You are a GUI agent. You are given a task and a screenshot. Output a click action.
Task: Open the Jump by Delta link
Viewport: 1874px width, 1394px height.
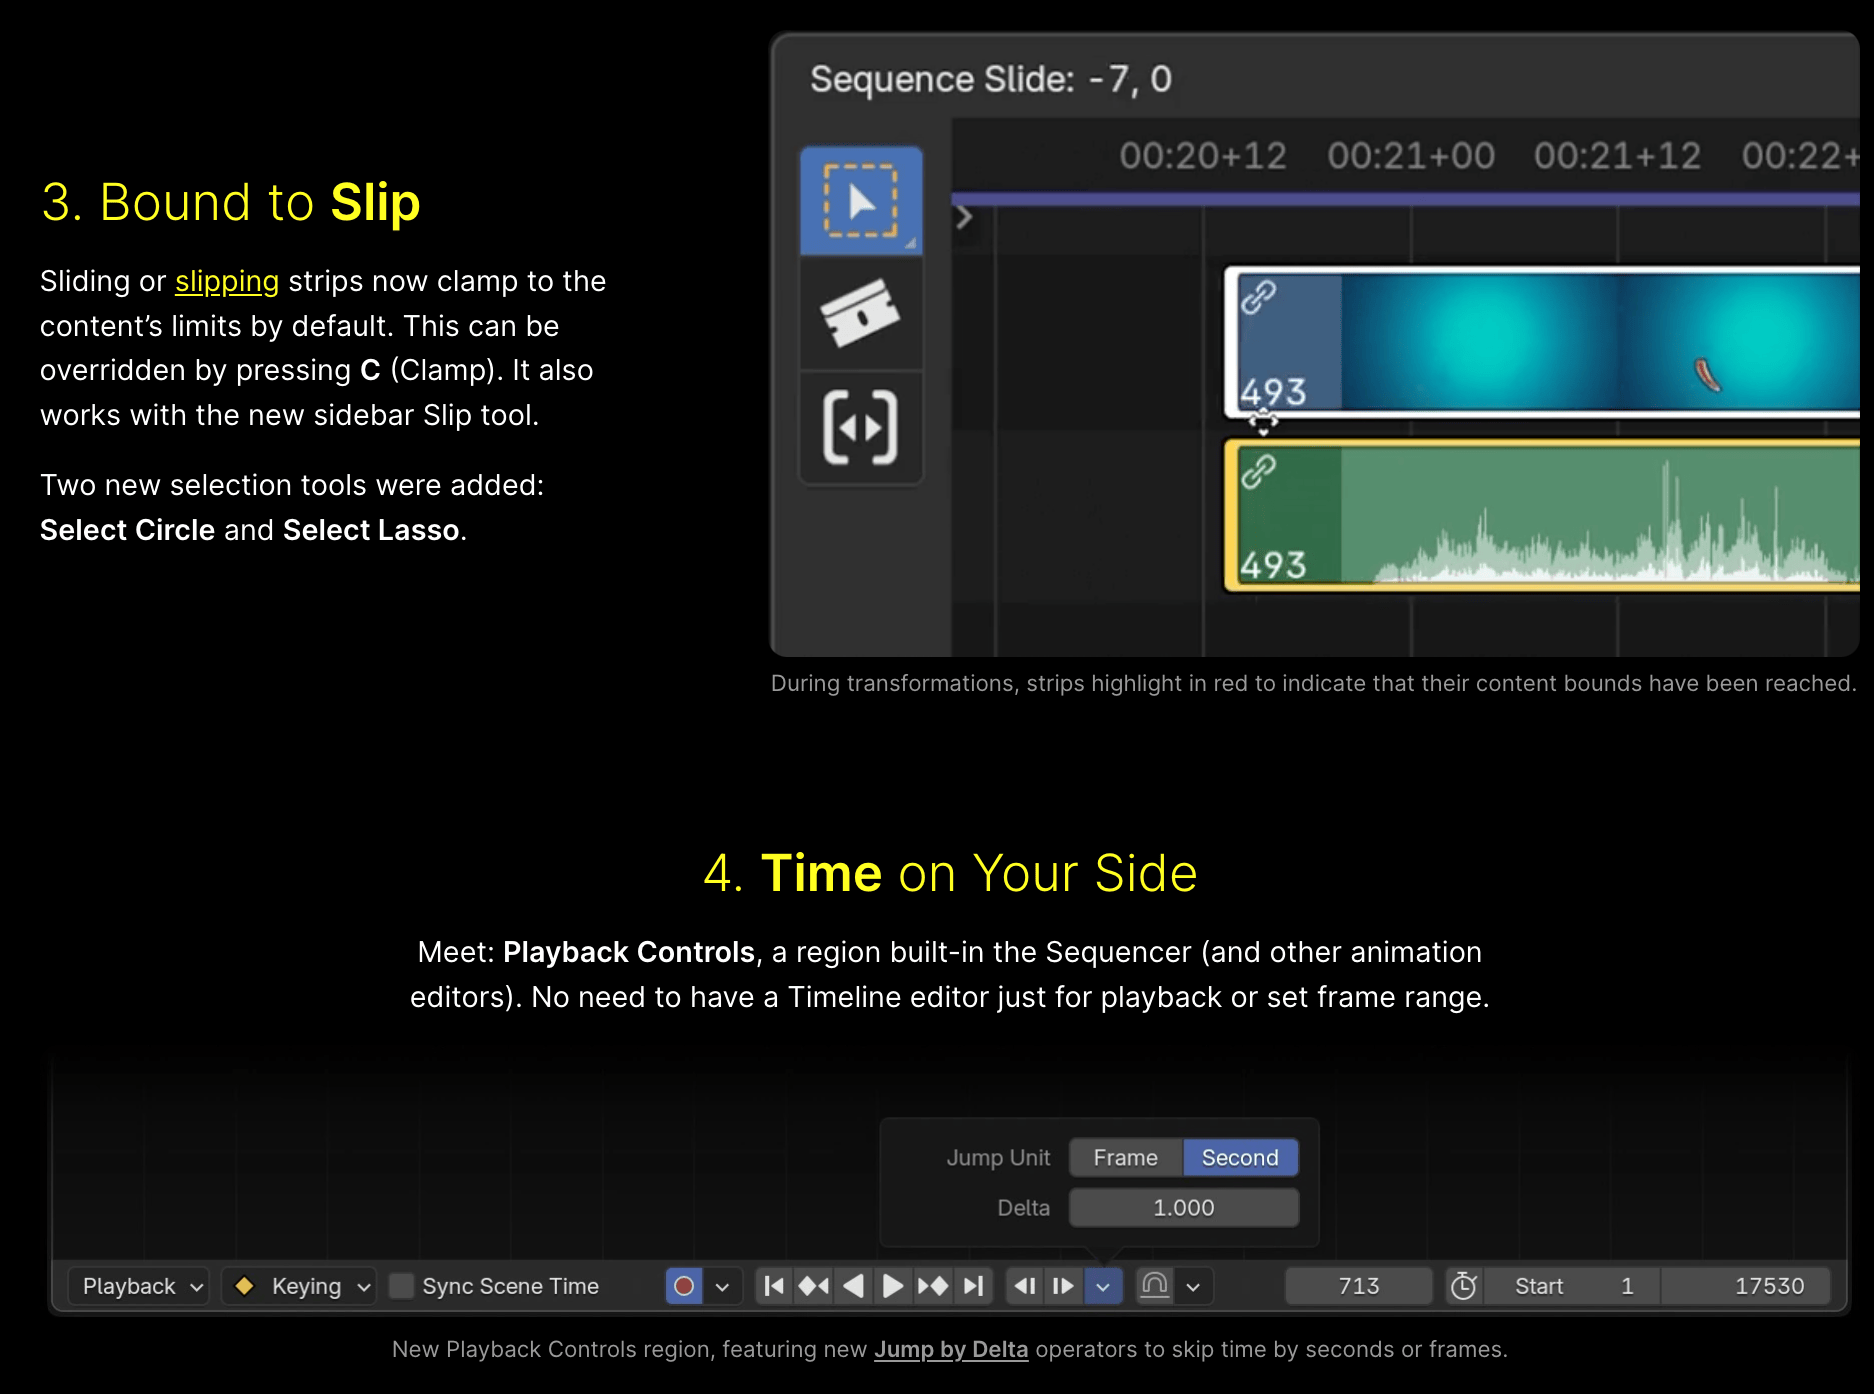[x=950, y=1349]
